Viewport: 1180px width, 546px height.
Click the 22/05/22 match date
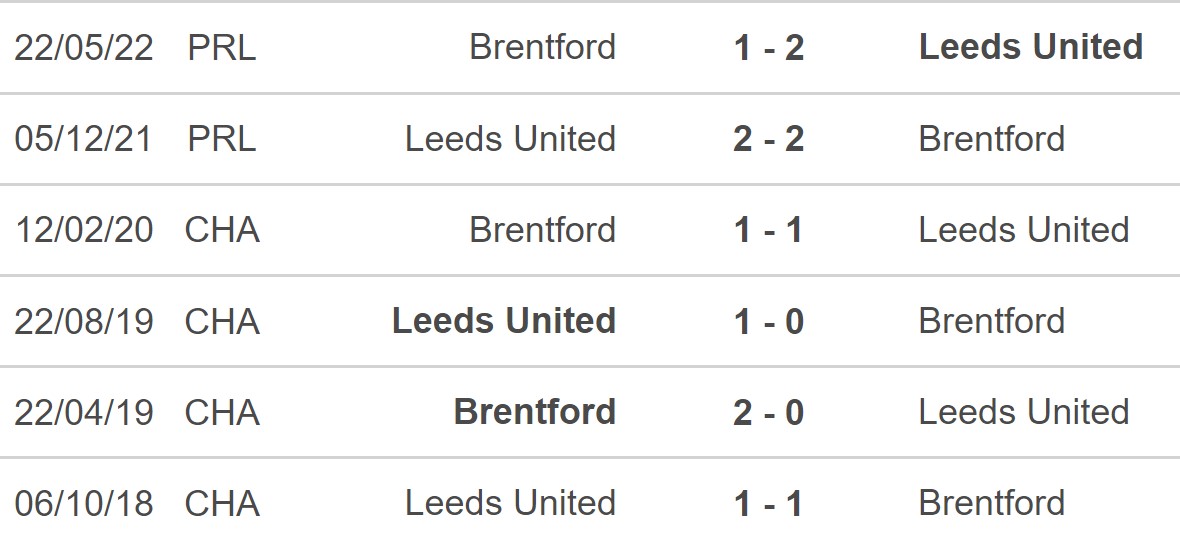84,48
